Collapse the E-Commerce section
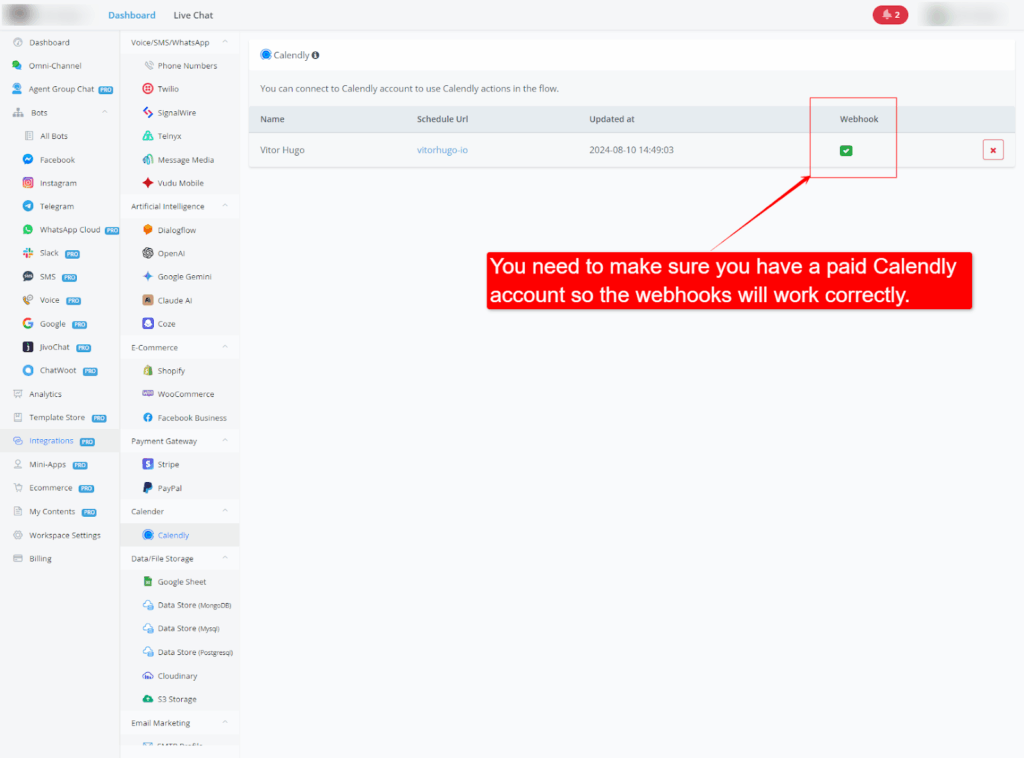Viewport: 1024px width, 758px height. pyautogui.click(x=224, y=348)
